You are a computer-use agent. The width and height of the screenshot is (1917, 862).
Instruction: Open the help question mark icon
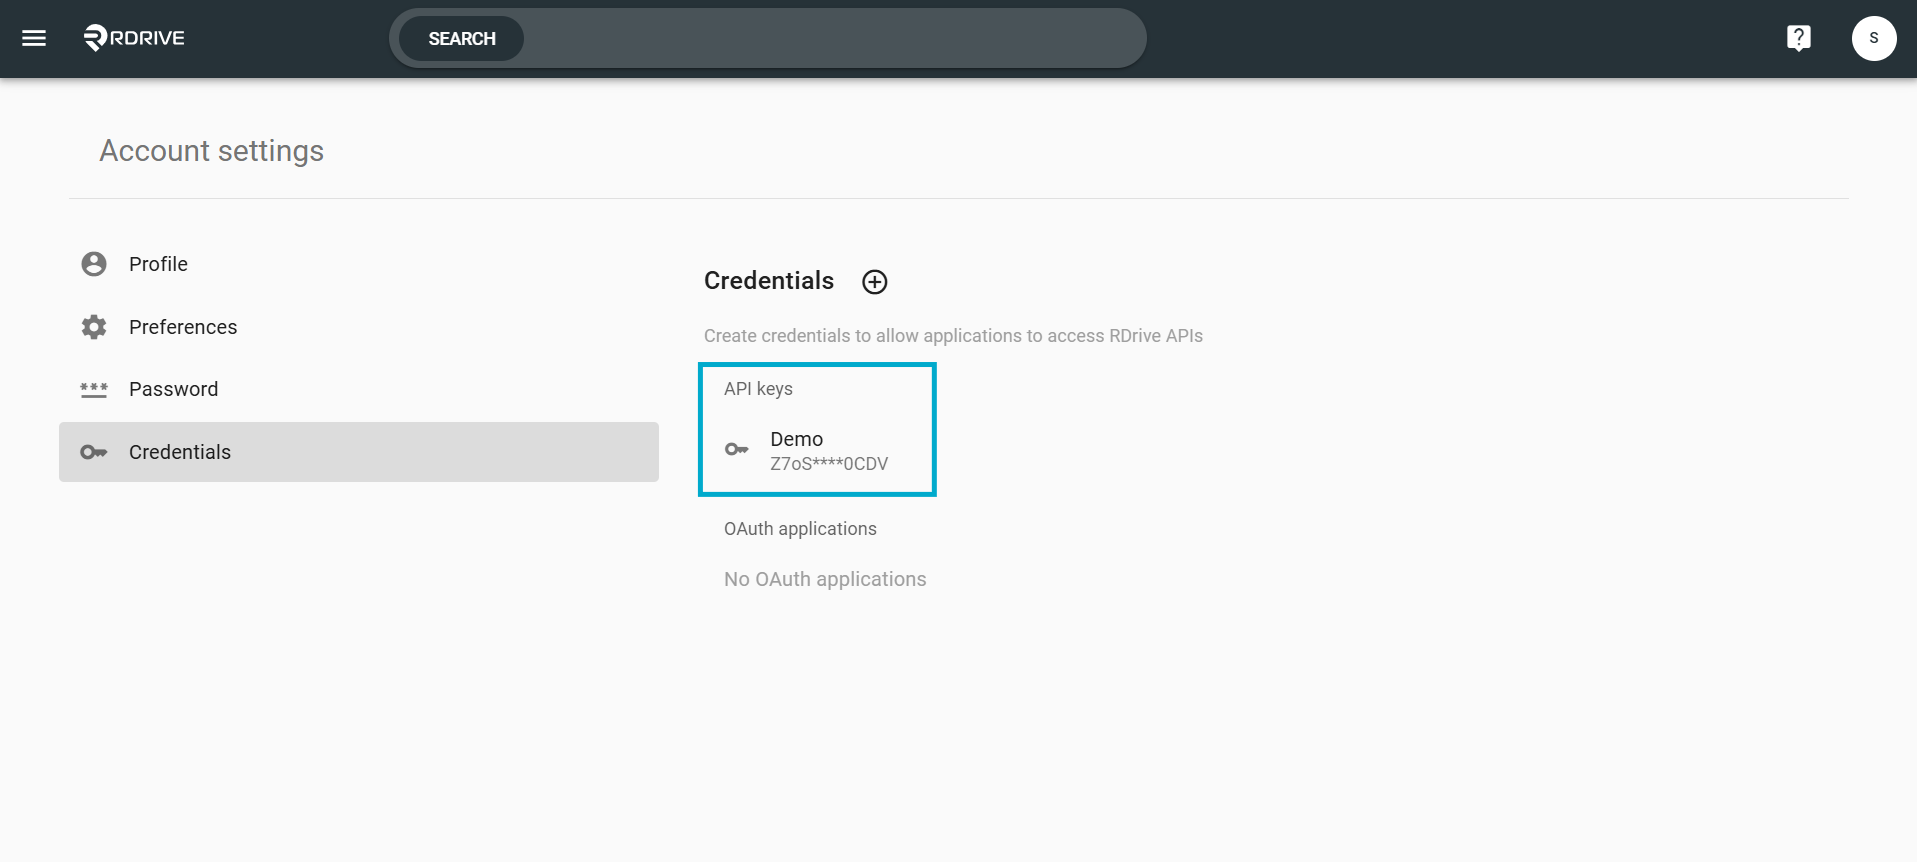(1798, 38)
